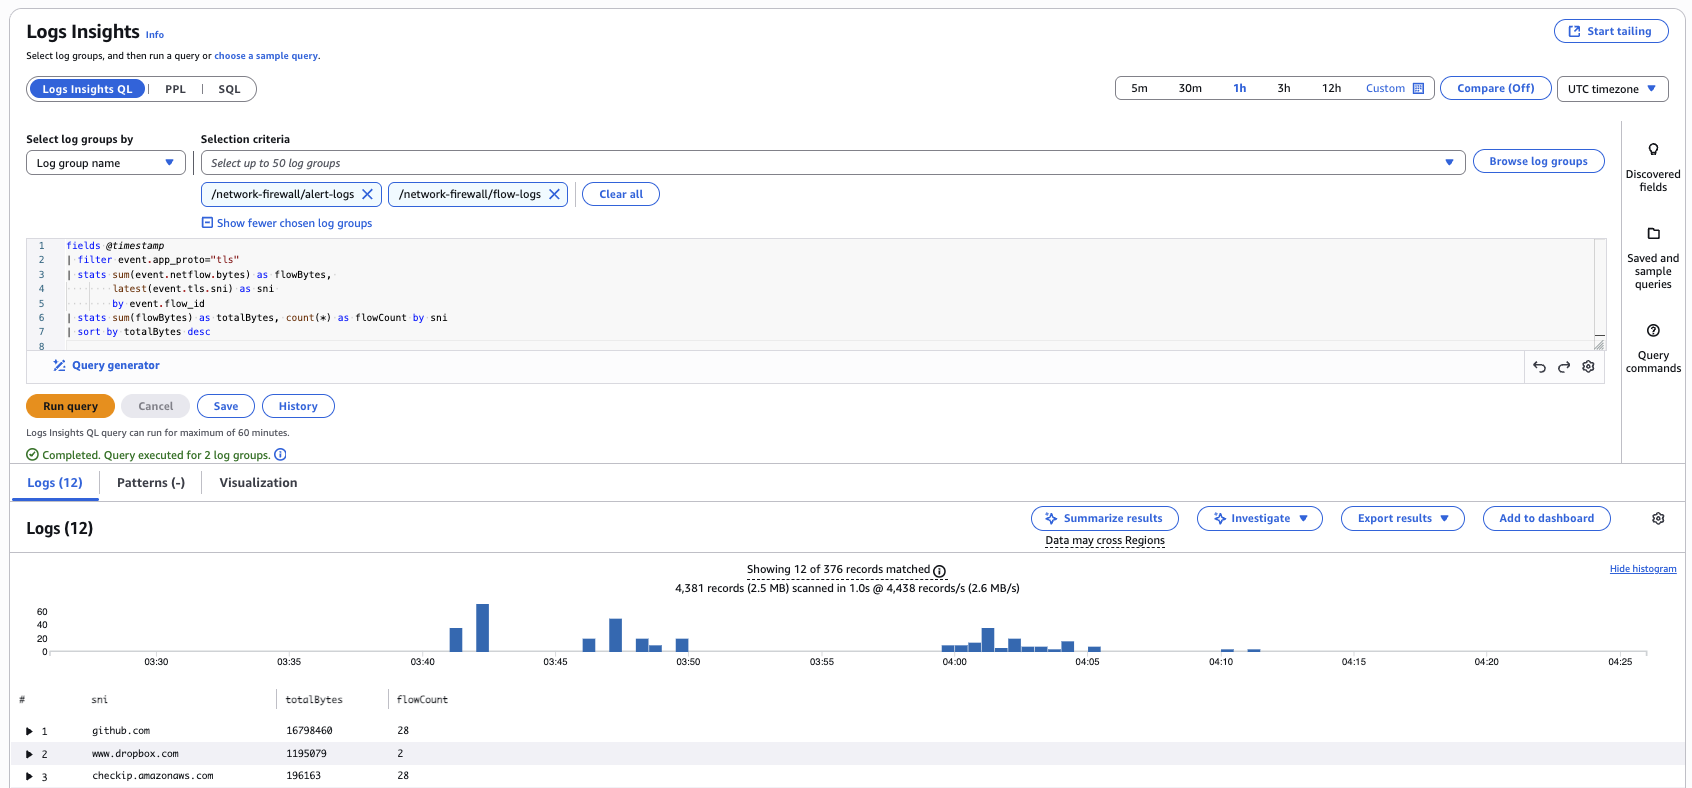Click the sni column header
The width and height of the screenshot is (1692, 788).
click(99, 700)
